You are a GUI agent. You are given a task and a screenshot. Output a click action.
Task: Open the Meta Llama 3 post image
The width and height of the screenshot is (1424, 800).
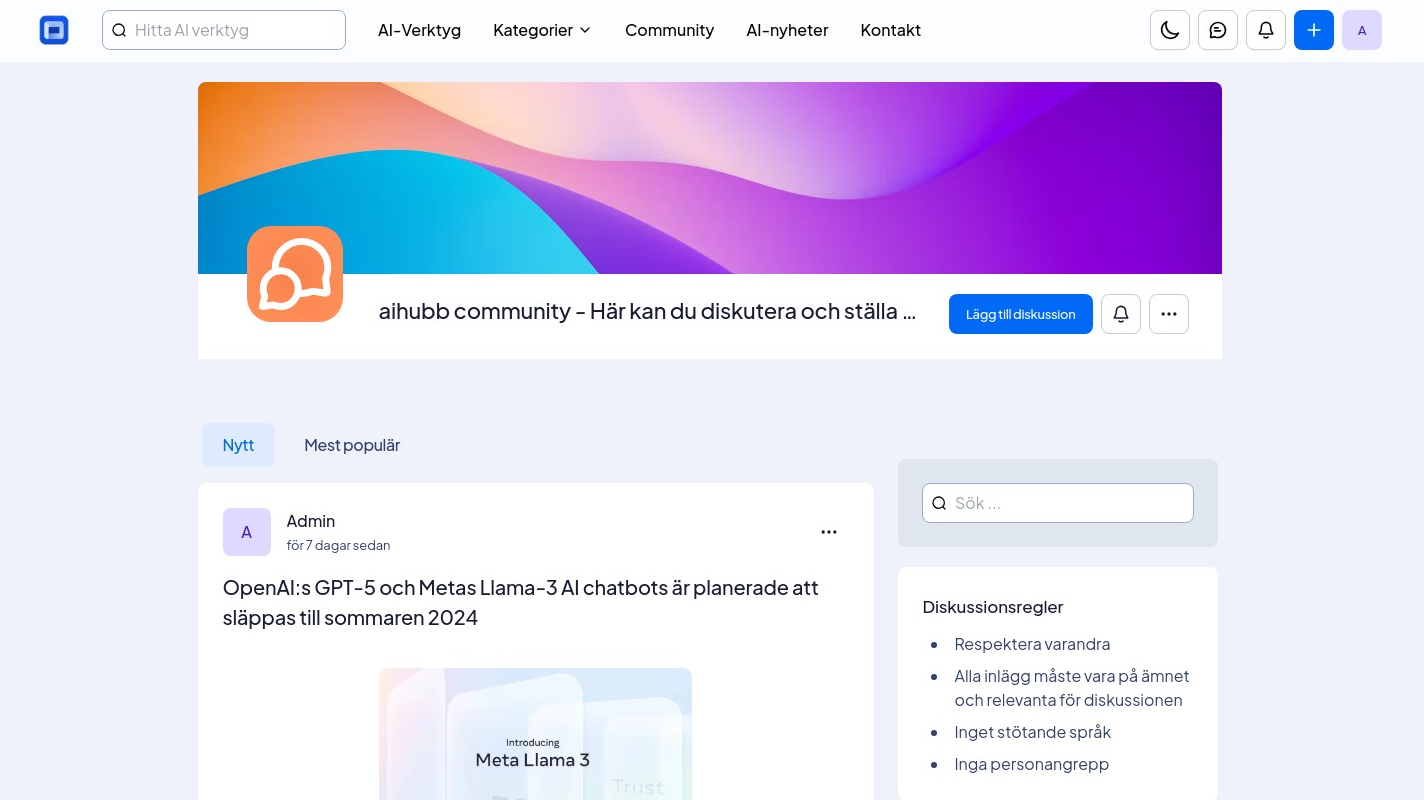(535, 734)
